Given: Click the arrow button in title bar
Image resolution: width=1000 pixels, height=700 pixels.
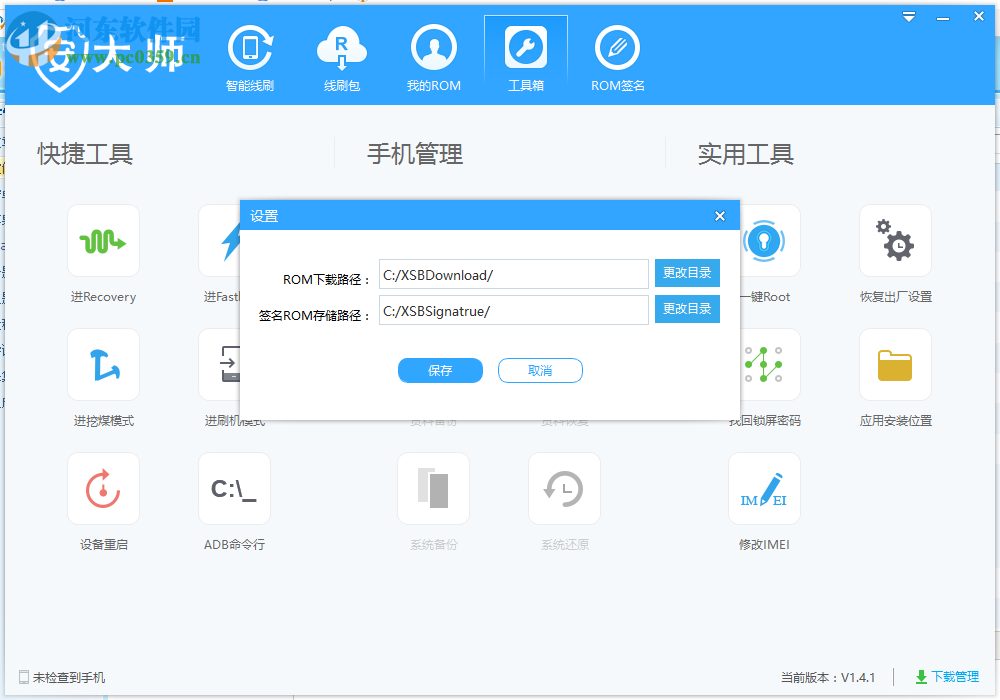Looking at the screenshot, I should pyautogui.click(x=908, y=16).
